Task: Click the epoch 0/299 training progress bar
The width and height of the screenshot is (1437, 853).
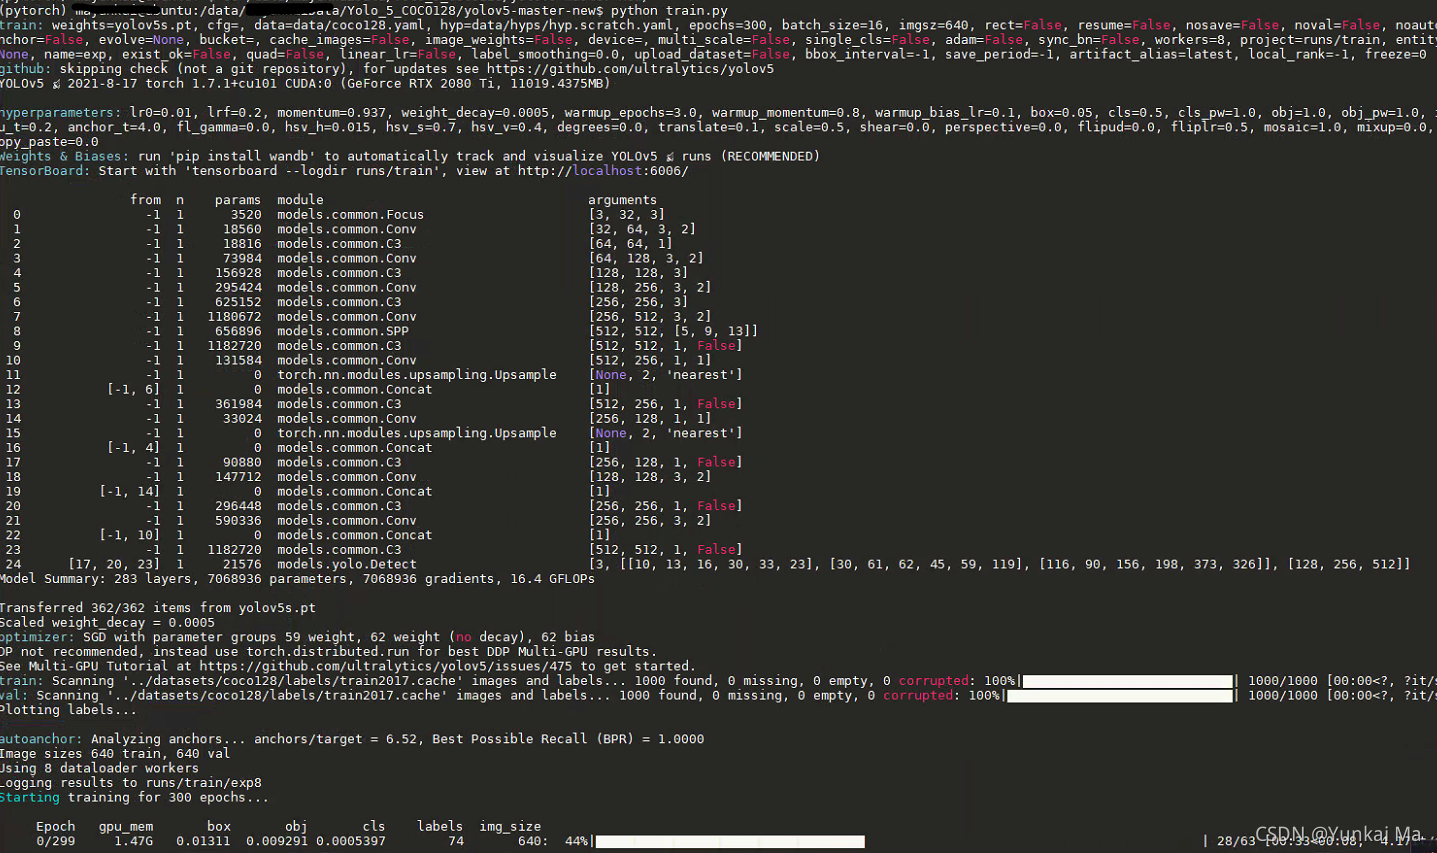Action: pyautogui.click(x=730, y=841)
